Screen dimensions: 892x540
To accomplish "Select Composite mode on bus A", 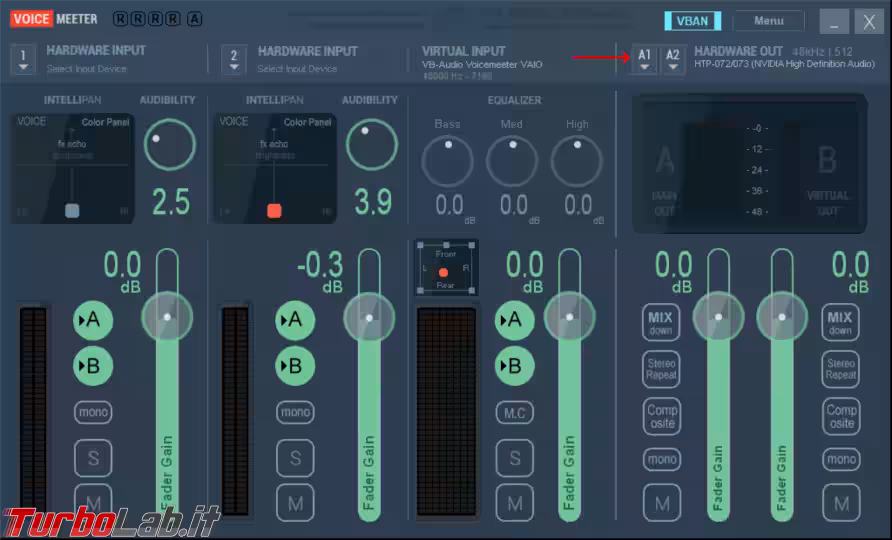I will [662, 417].
